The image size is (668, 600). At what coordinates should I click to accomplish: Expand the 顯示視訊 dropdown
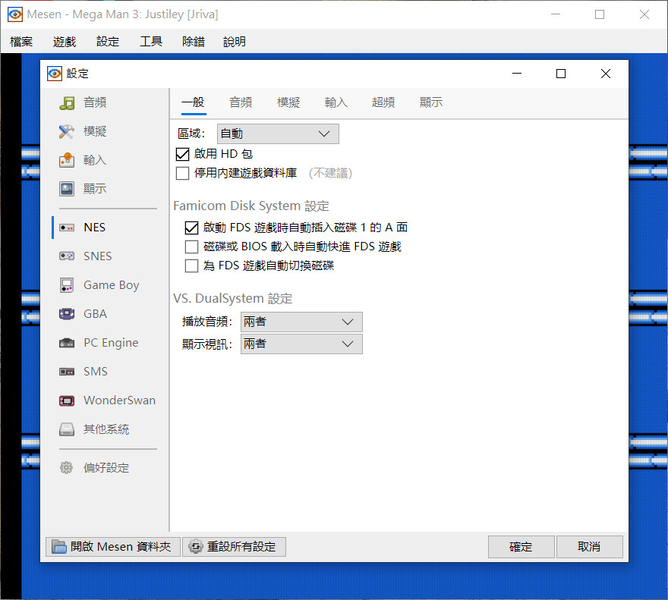click(302, 344)
